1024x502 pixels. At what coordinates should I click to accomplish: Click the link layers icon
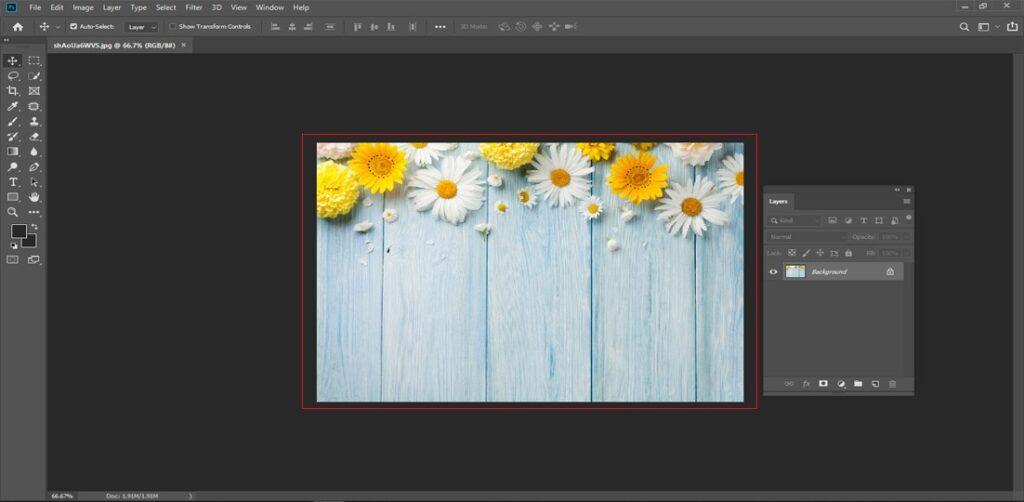(789, 384)
